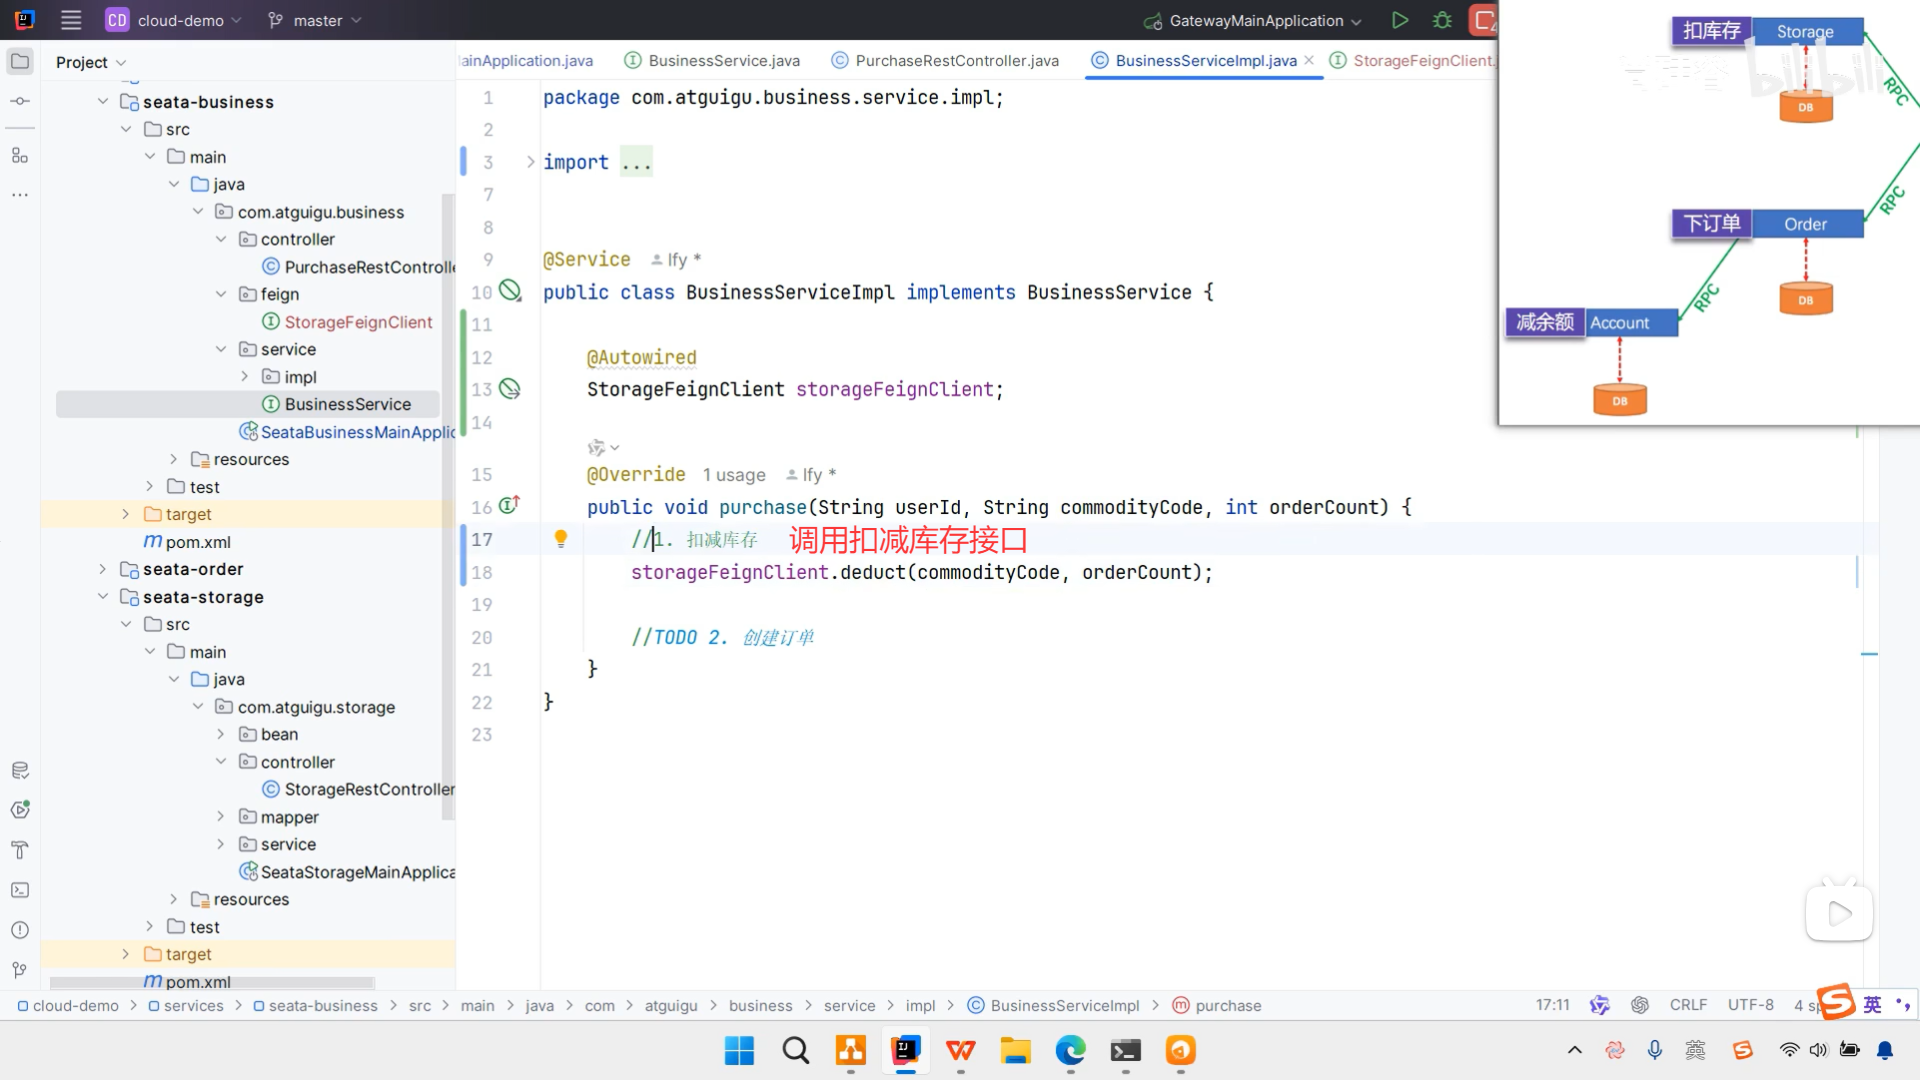Open the Git tool window in the left sidebar
This screenshot has width=1920, height=1080.
20,970
